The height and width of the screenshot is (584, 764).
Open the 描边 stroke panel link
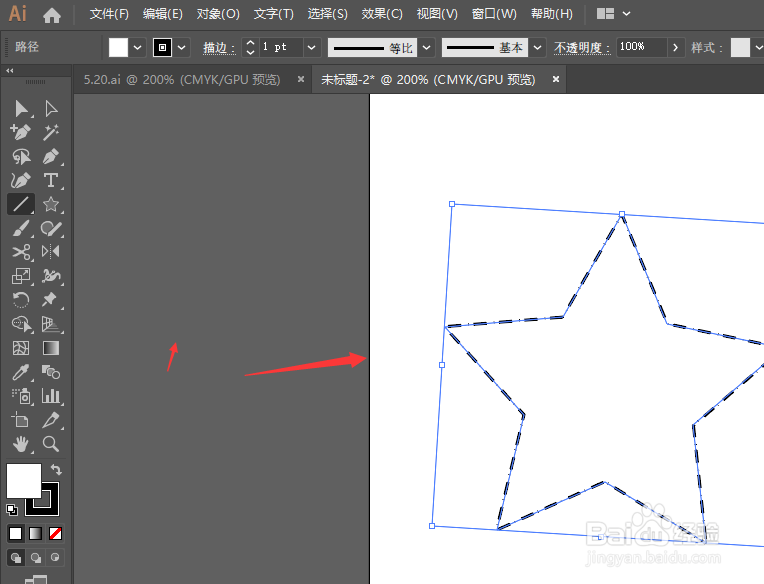tap(219, 48)
